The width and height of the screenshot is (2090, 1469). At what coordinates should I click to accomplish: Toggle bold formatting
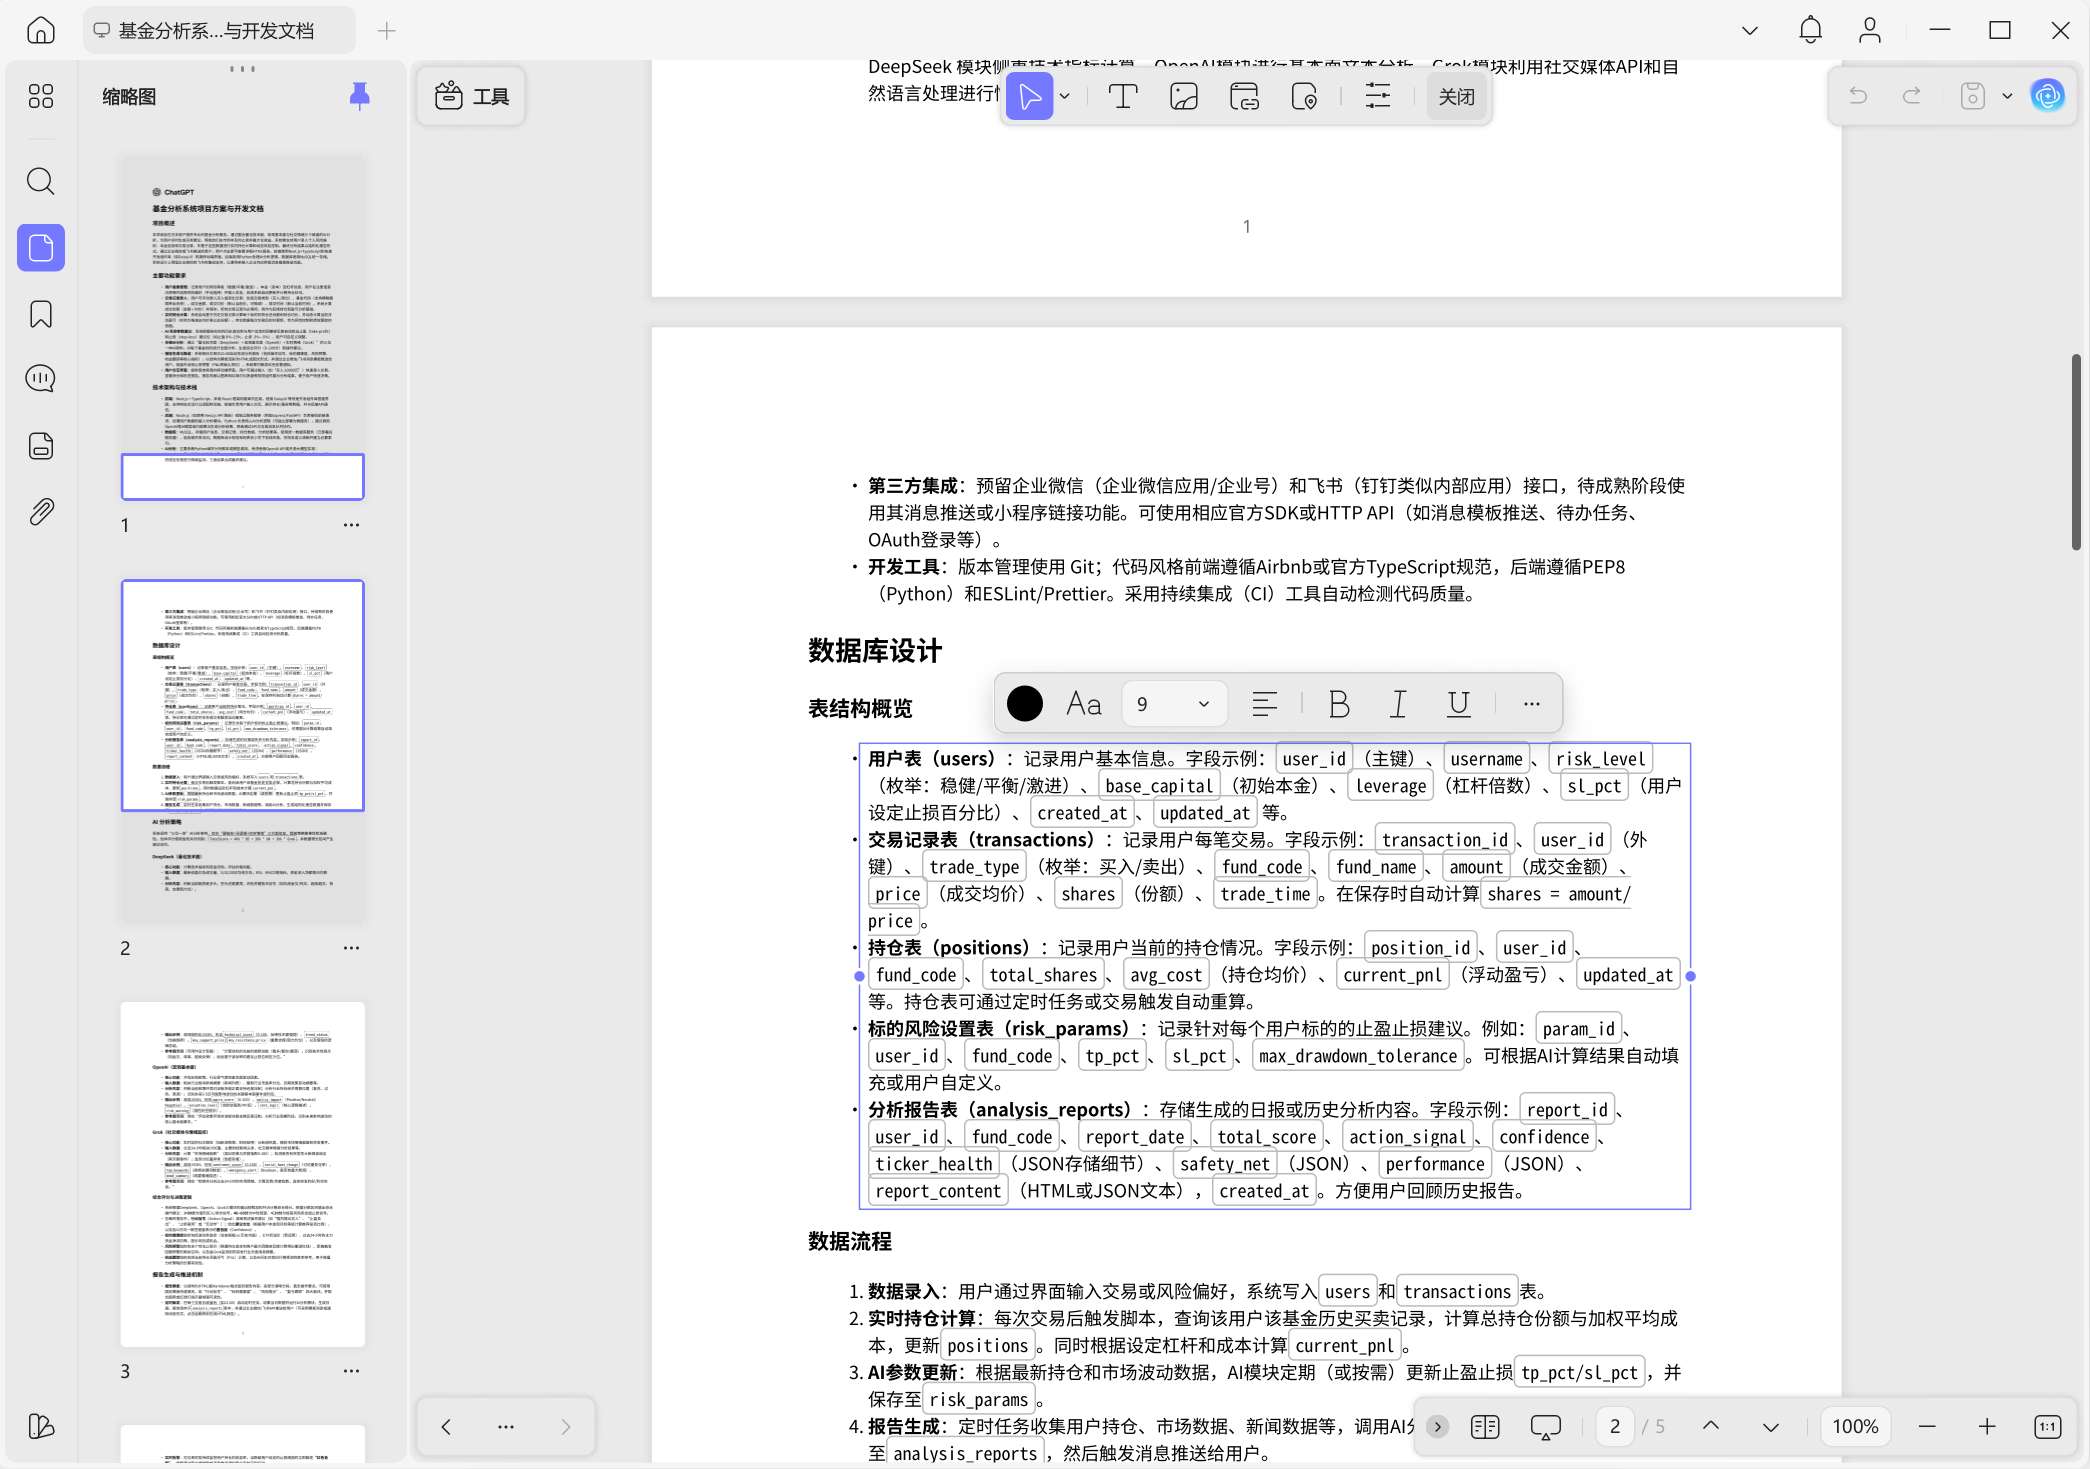[1338, 703]
